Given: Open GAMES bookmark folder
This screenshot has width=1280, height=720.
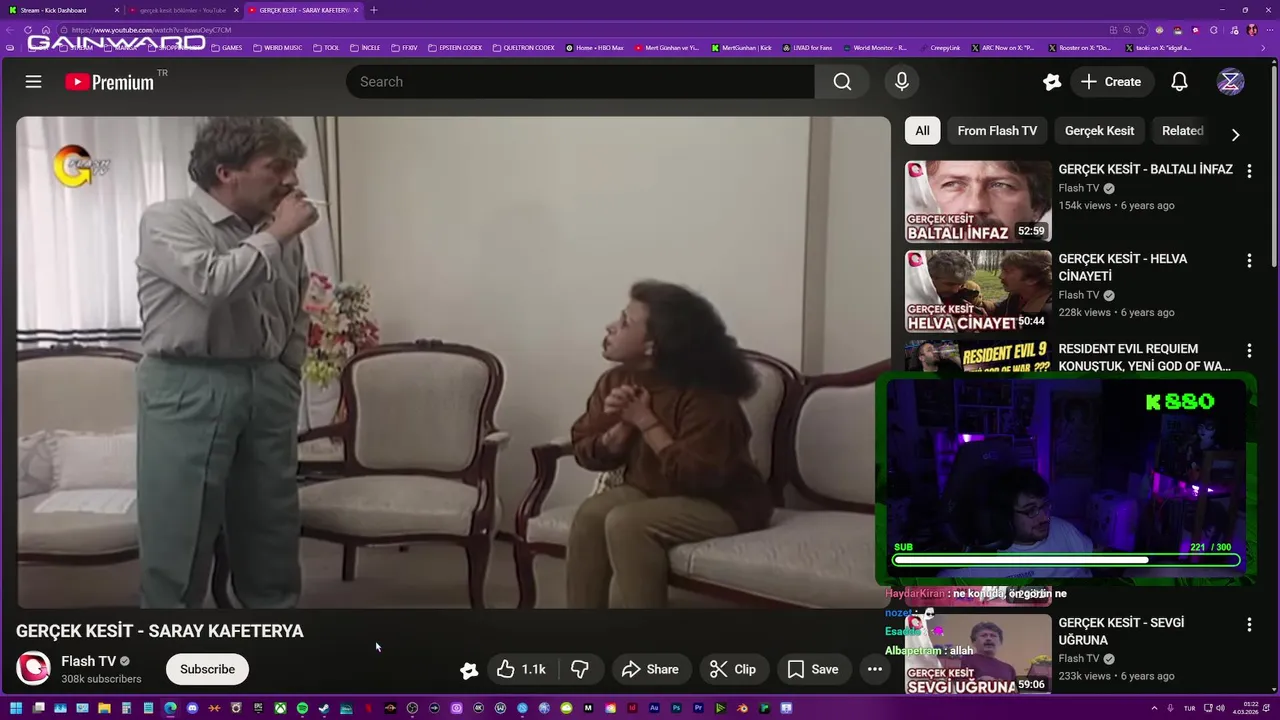Looking at the screenshot, I should 225,48.
